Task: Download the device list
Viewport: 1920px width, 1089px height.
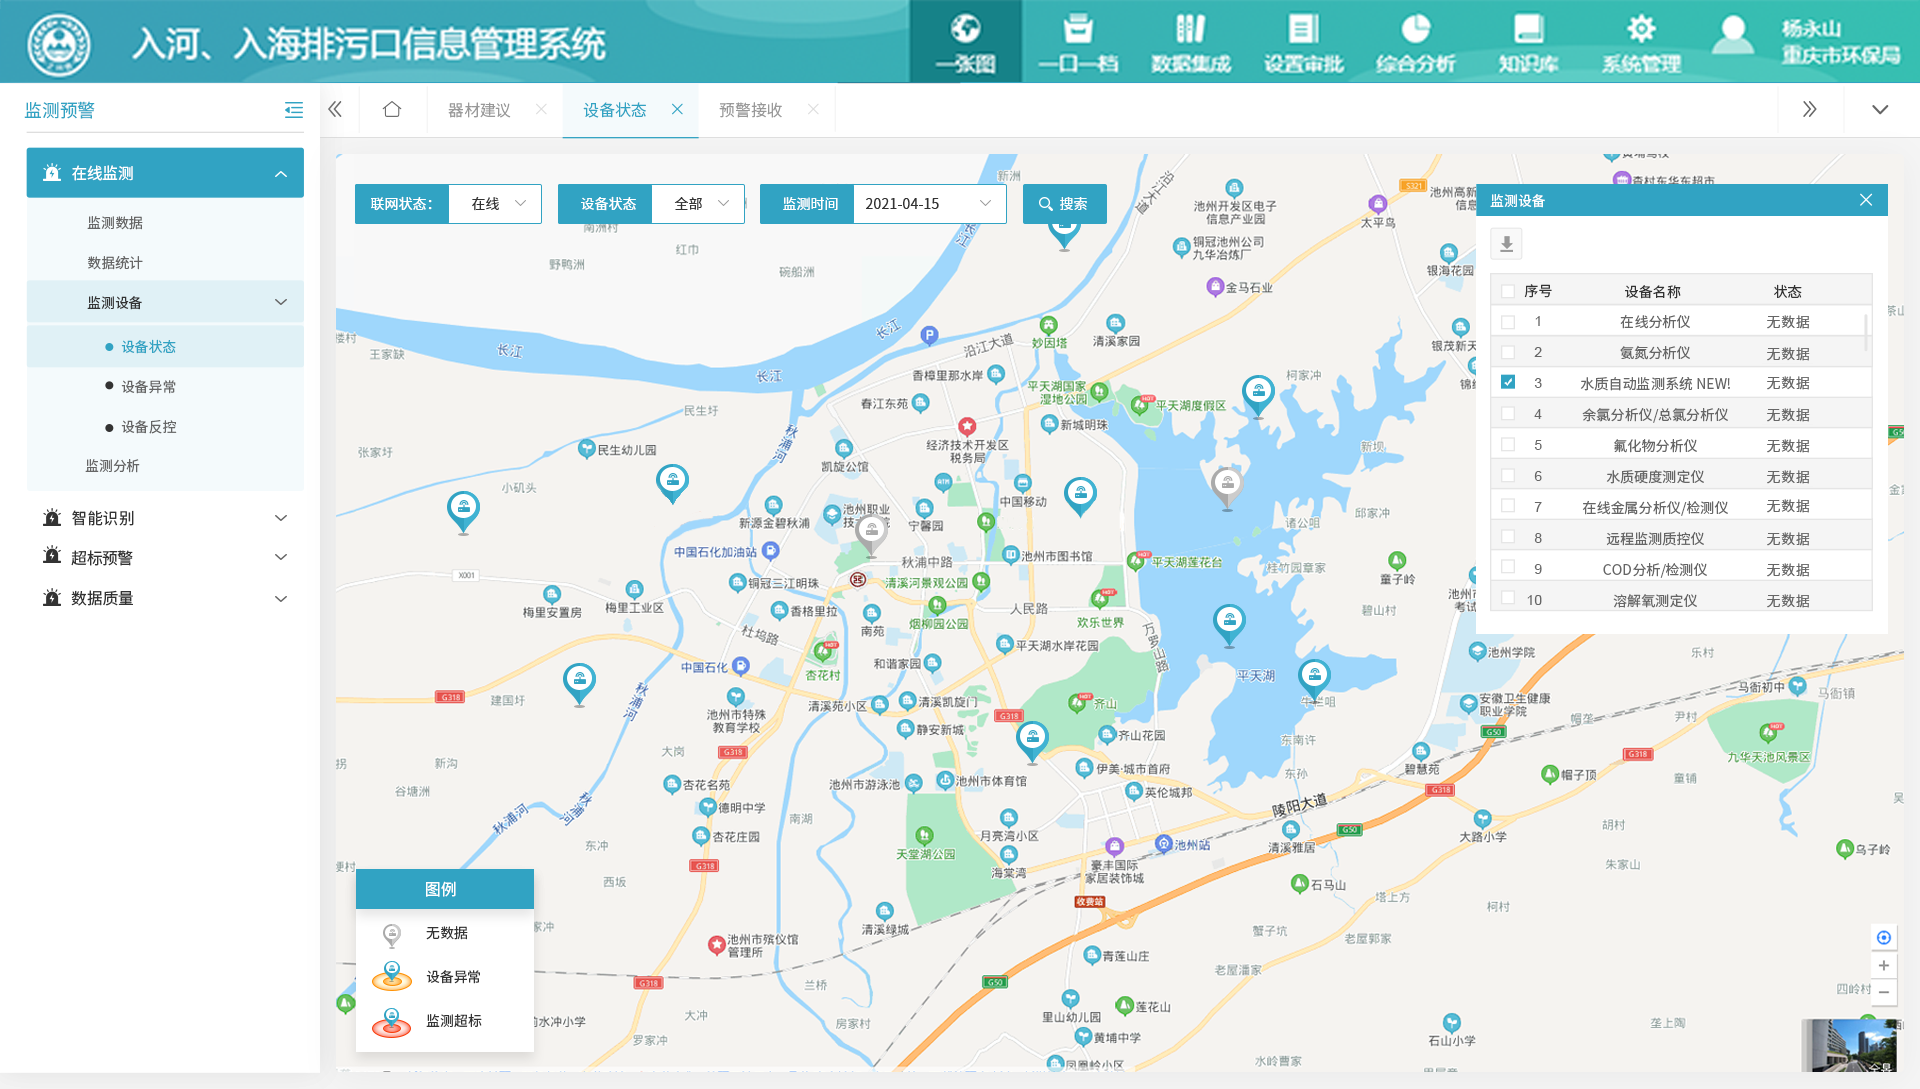Action: 1506,243
